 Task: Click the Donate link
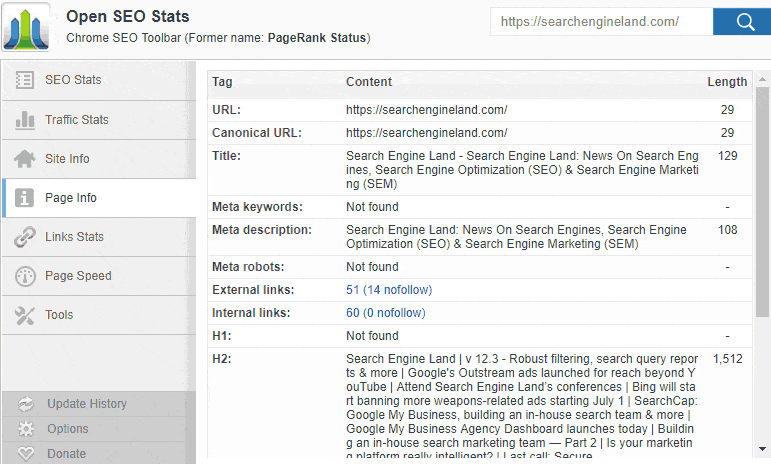point(66,454)
